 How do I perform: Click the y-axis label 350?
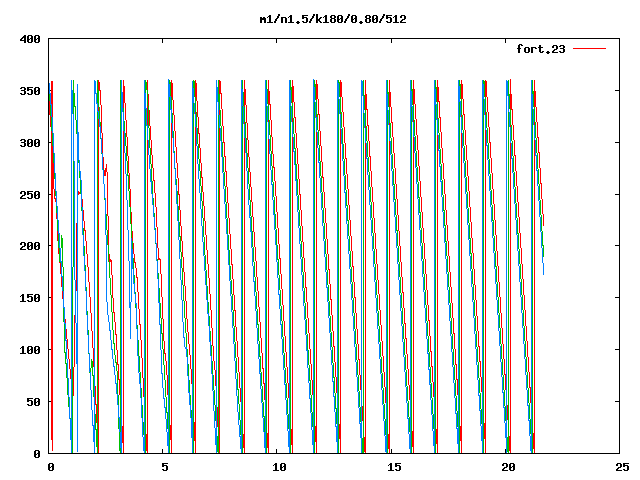30,91
